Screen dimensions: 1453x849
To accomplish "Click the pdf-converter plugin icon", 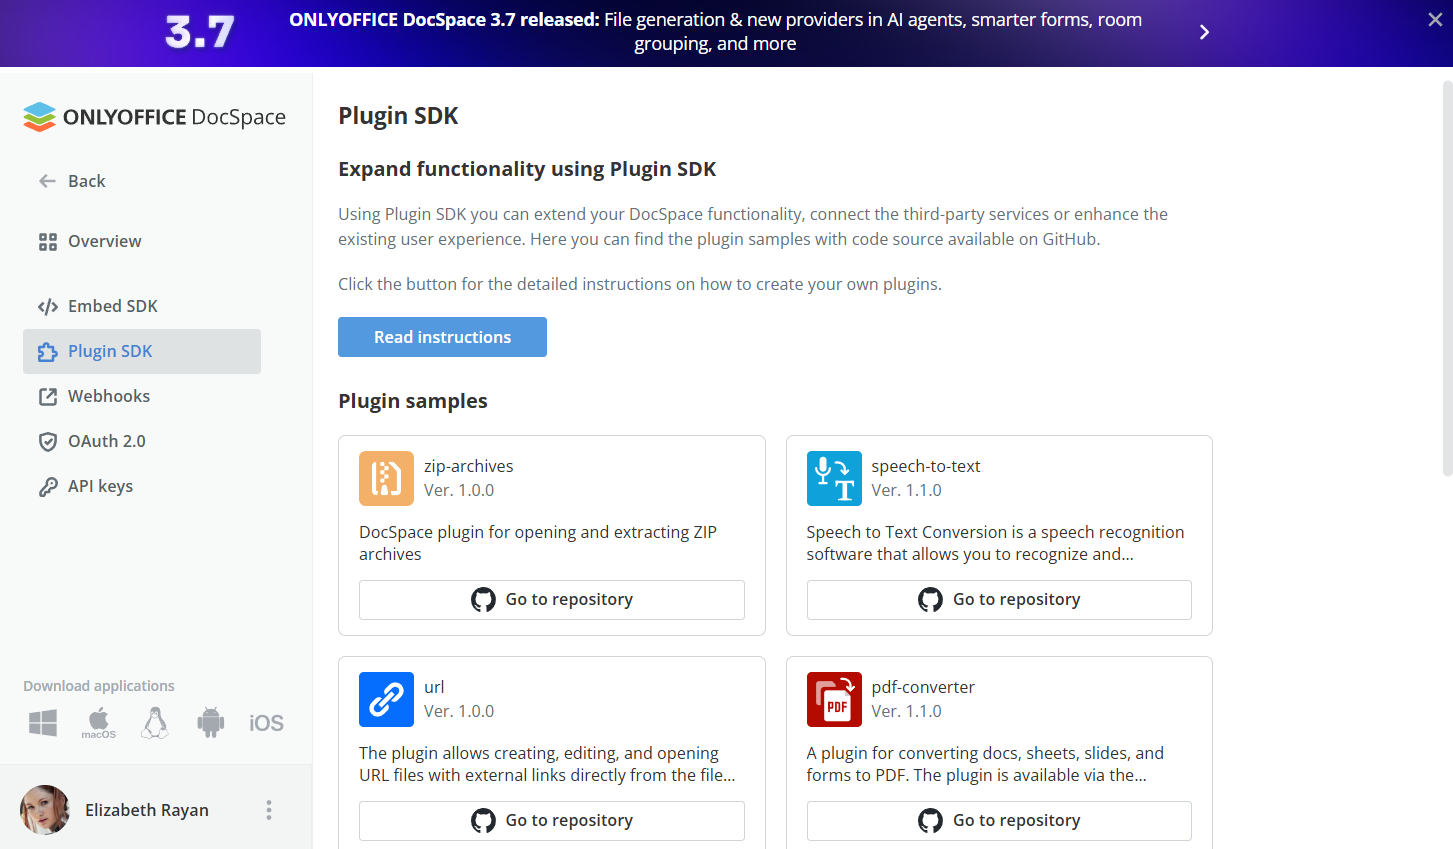I will (x=834, y=699).
